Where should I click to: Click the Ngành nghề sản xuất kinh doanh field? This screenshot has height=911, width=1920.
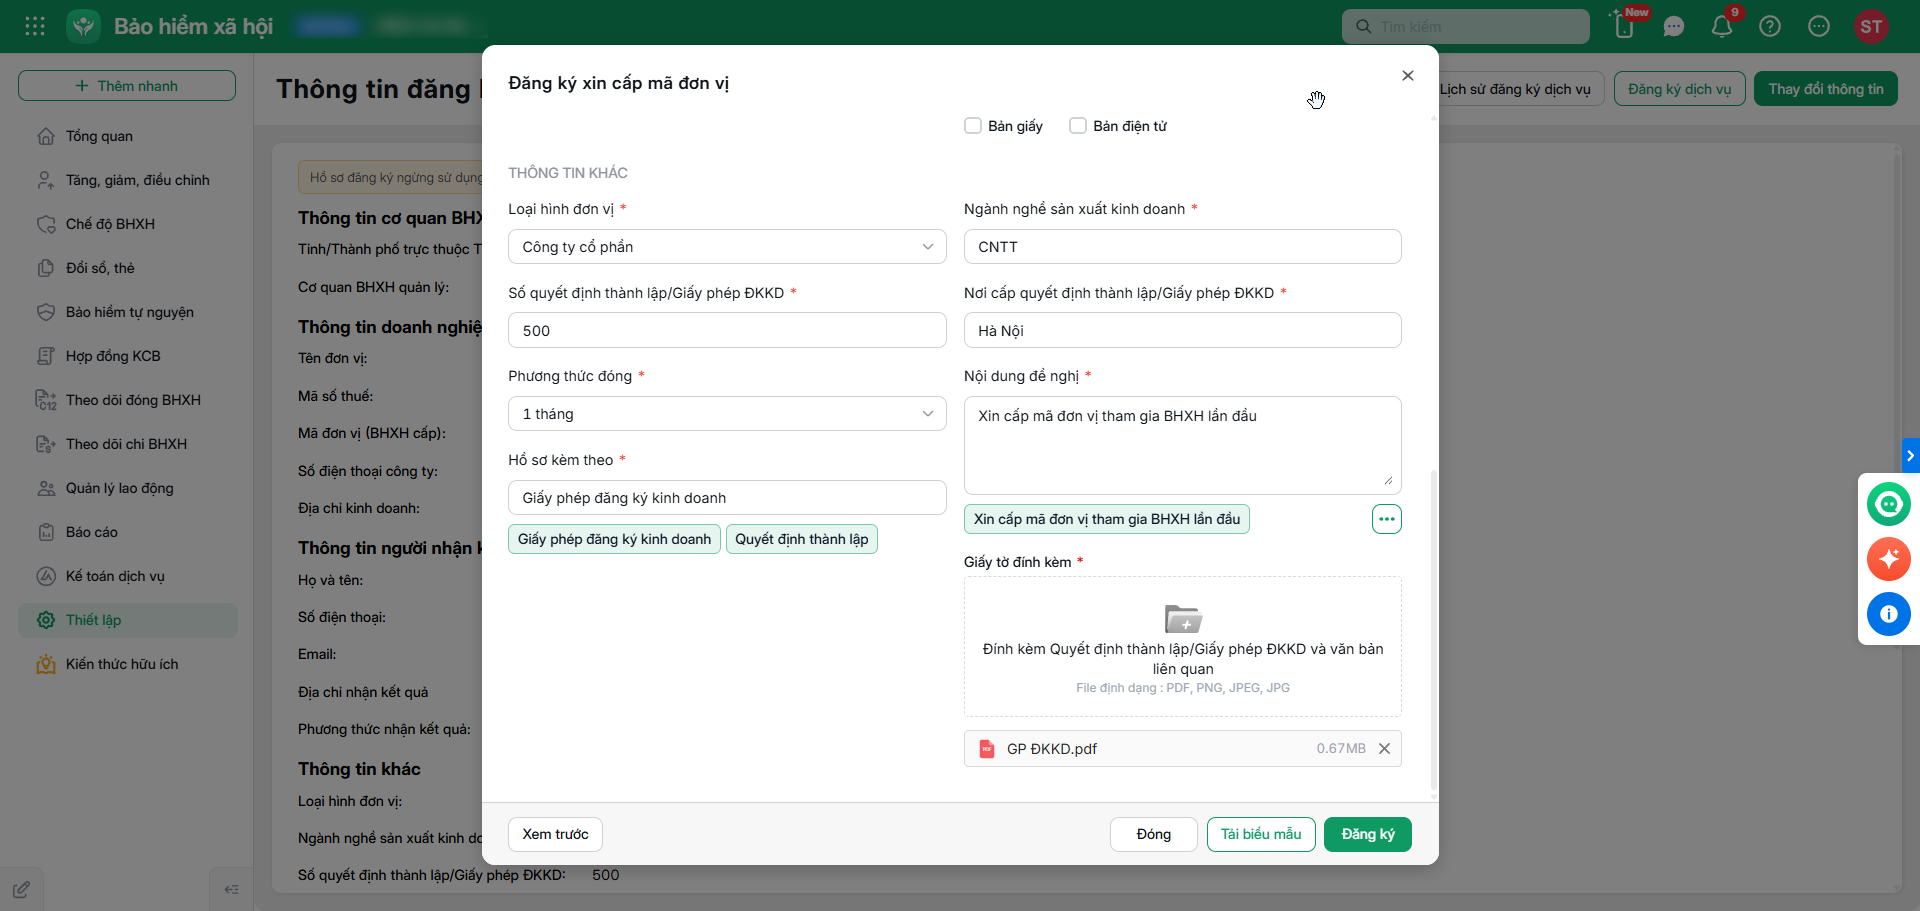click(1182, 247)
